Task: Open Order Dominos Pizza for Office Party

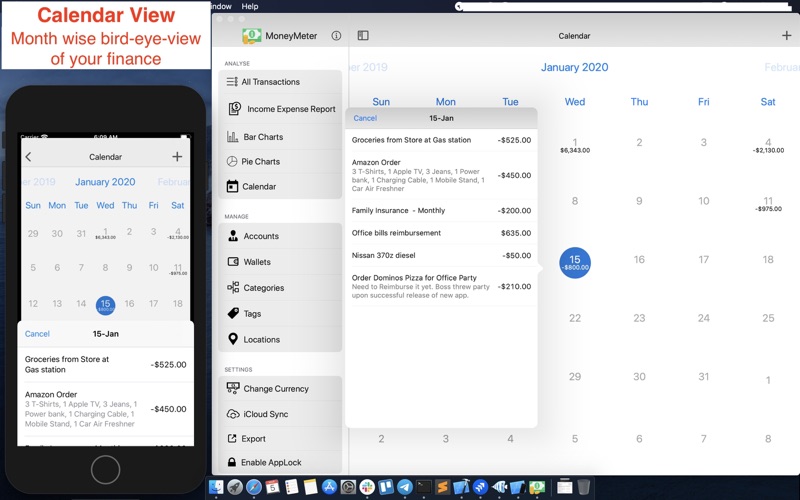Action: pos(441,286)
